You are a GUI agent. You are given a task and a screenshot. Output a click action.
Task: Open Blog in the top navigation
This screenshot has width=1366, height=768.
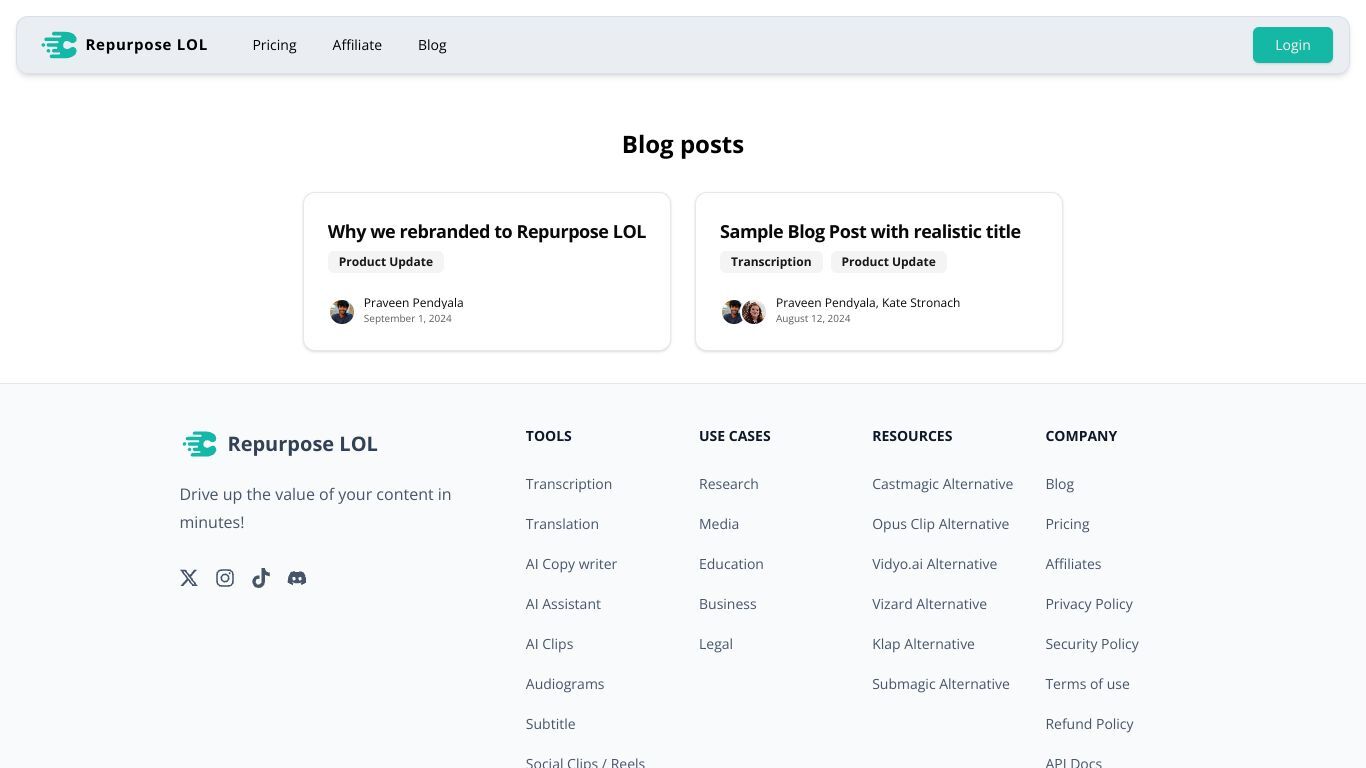coord(432,45)
